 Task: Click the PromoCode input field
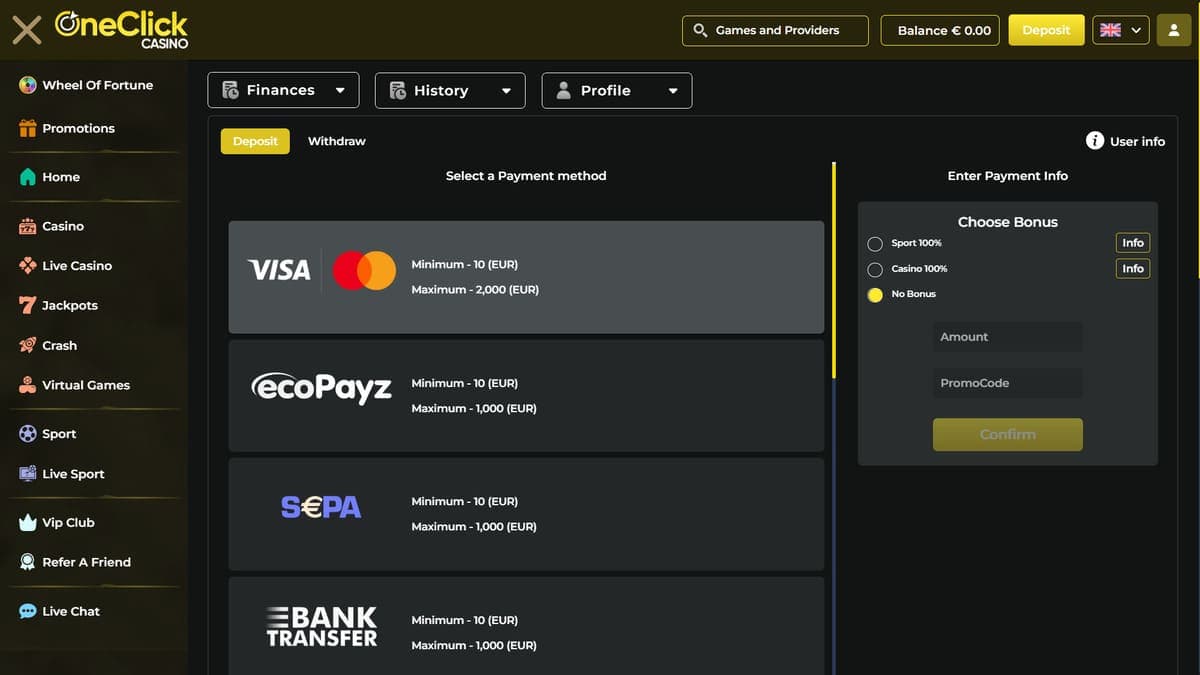click(x=1008, y=383)
